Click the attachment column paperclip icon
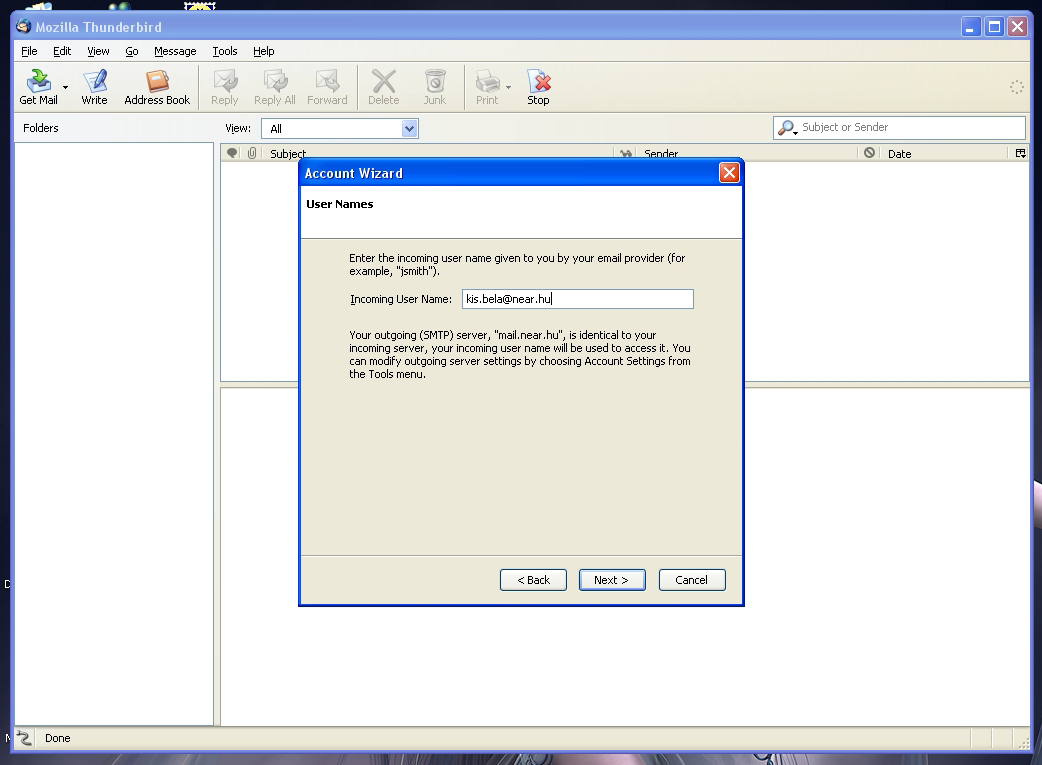 [252, 154]
